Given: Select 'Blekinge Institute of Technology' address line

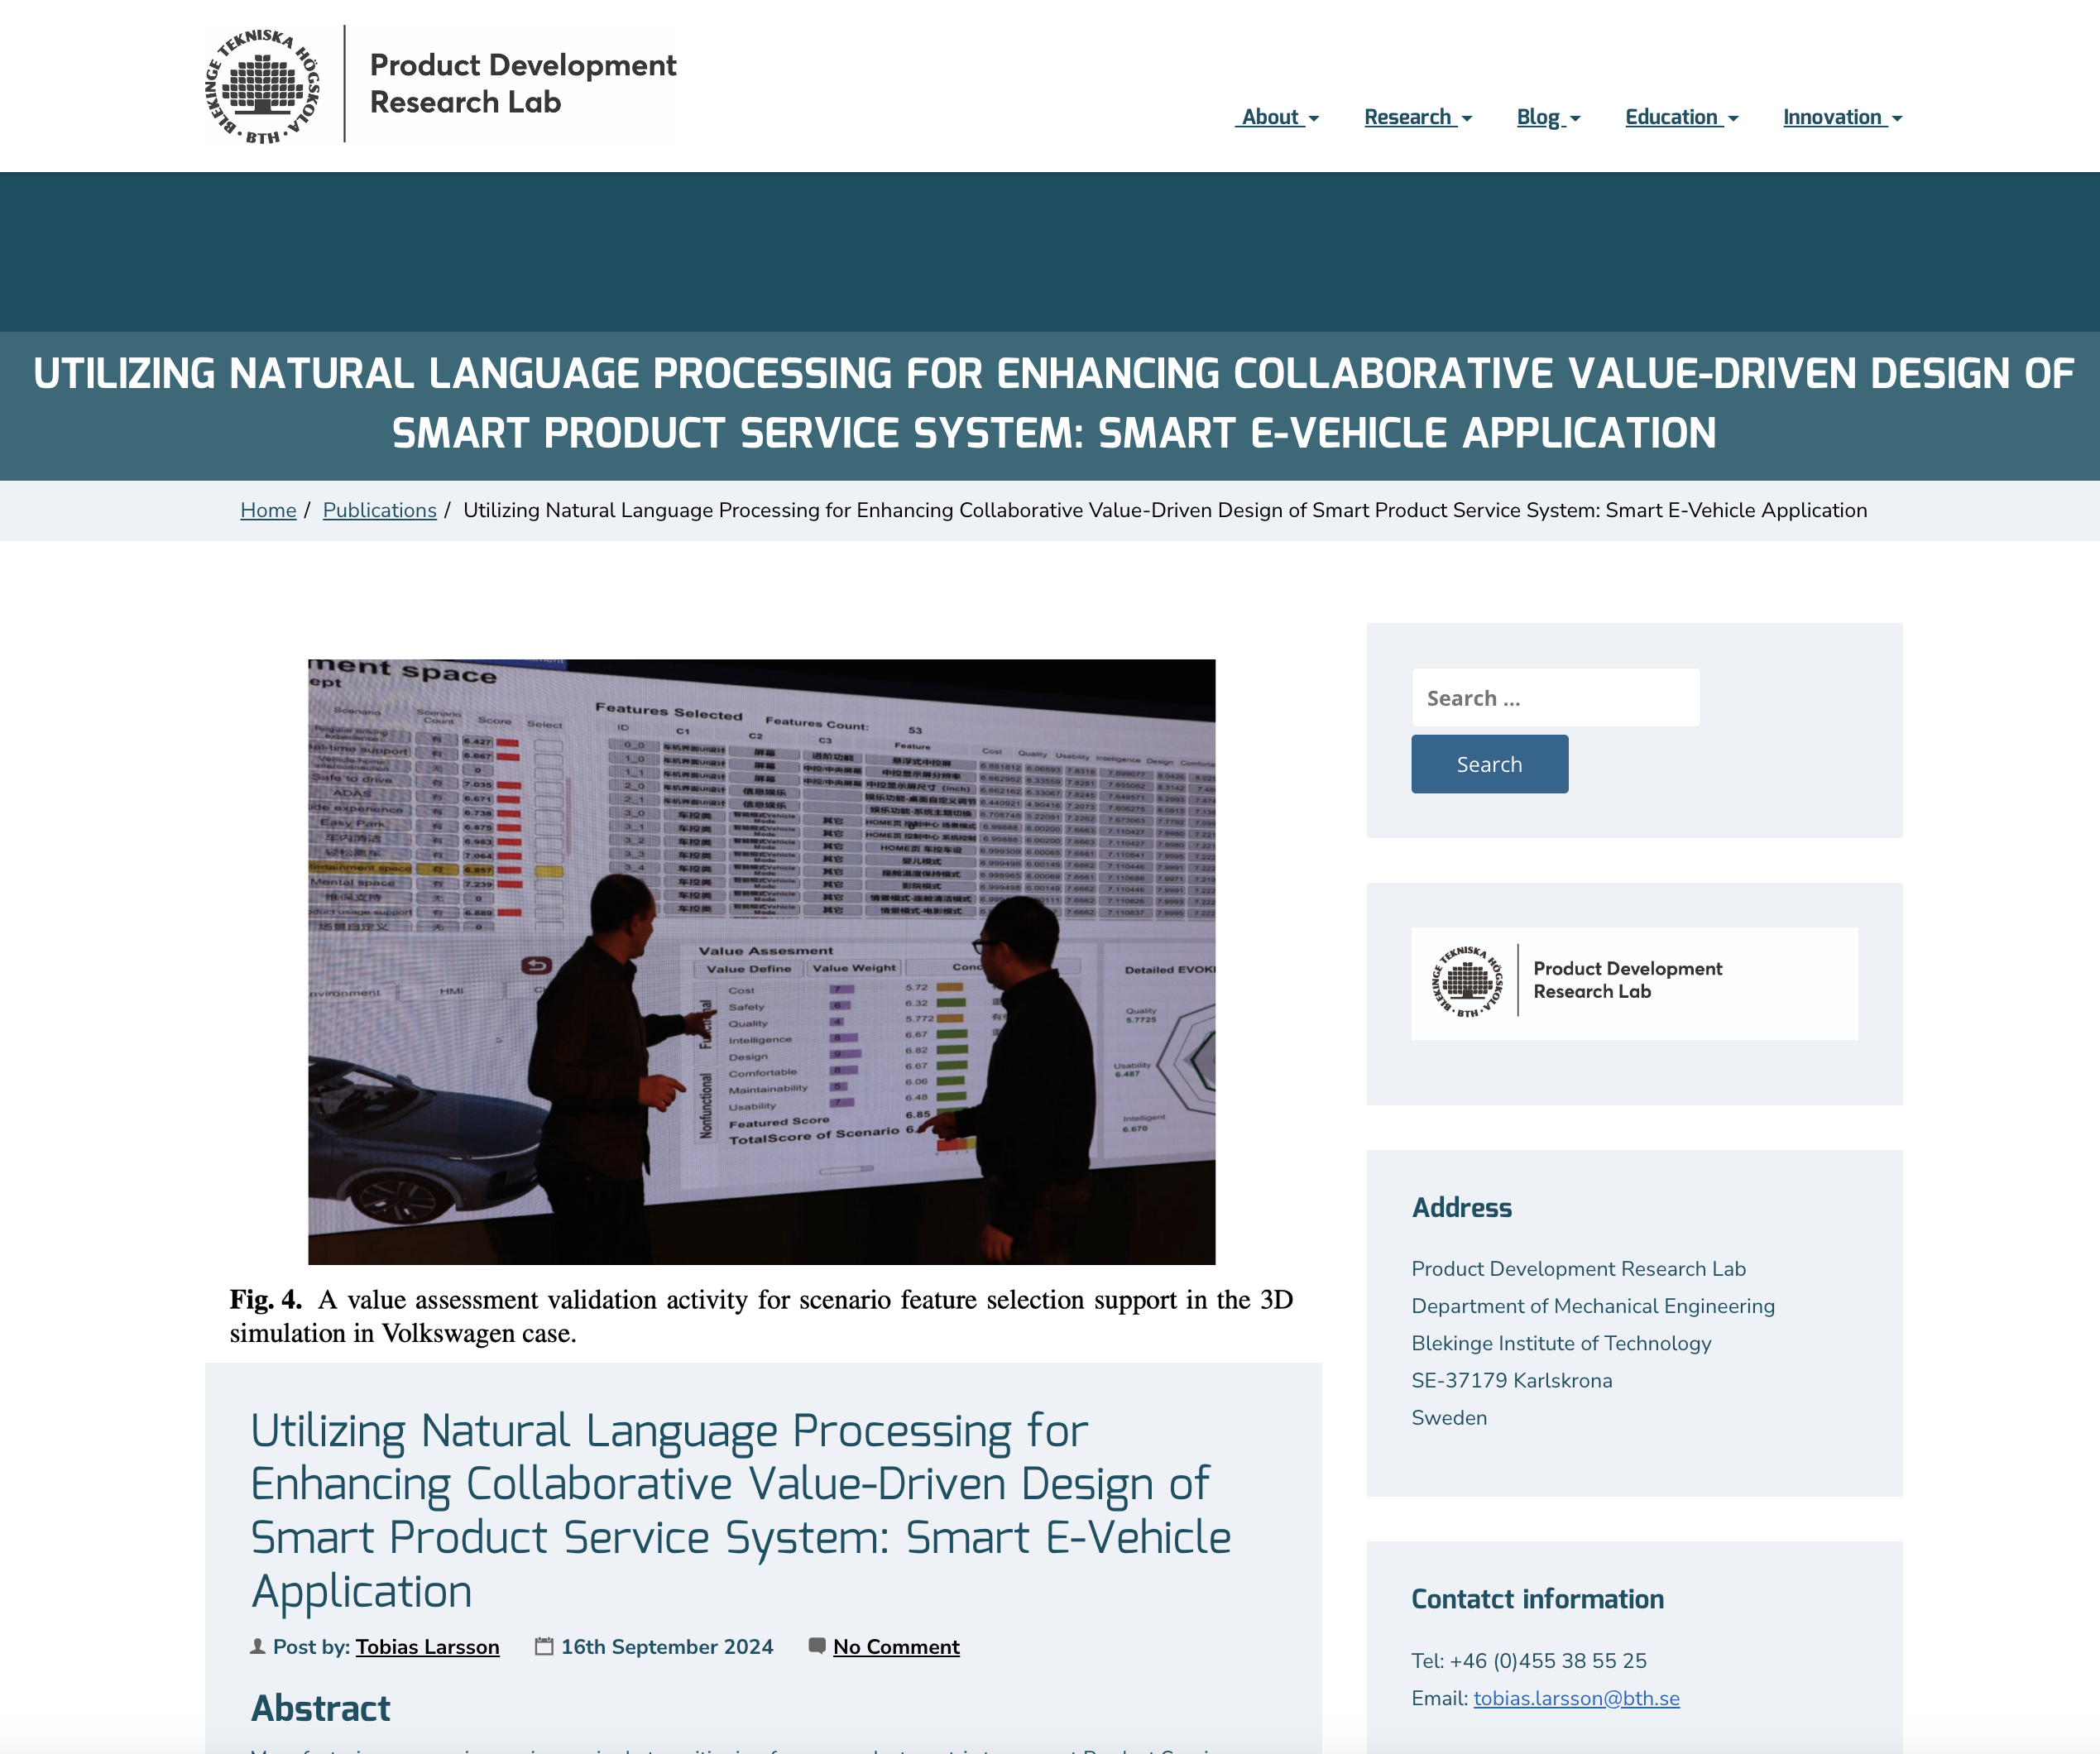Looking at the screenshot, I should click(1561, 1343).
